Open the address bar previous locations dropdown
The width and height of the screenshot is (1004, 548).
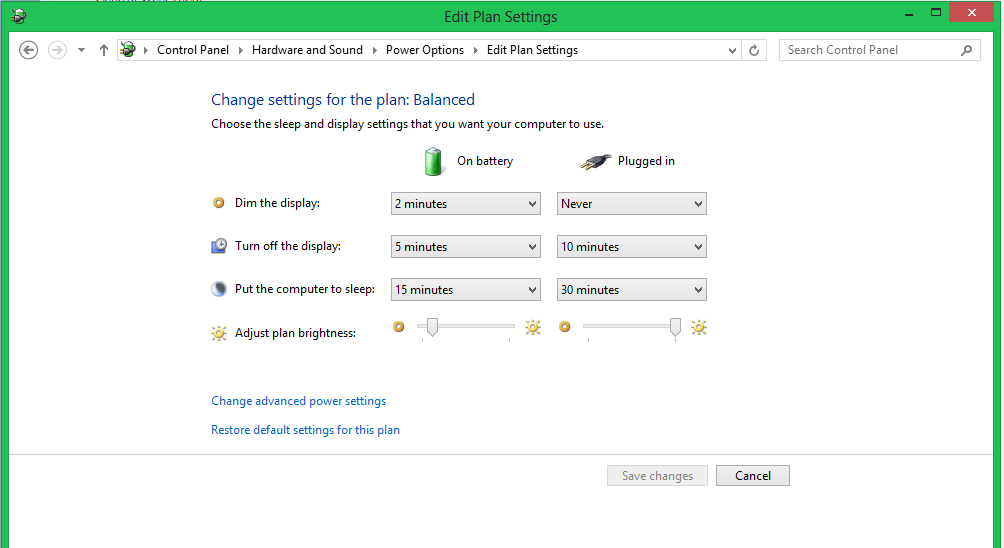(732, 50)
